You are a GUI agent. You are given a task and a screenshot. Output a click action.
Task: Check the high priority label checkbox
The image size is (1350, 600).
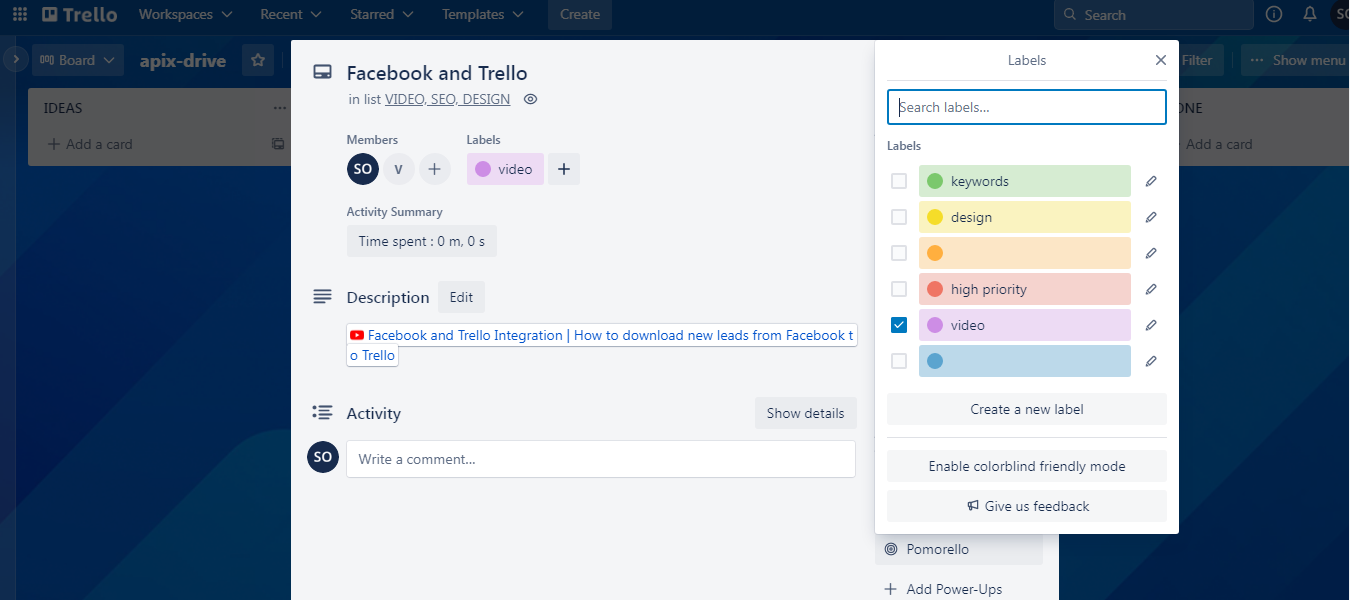pos(898,289)
